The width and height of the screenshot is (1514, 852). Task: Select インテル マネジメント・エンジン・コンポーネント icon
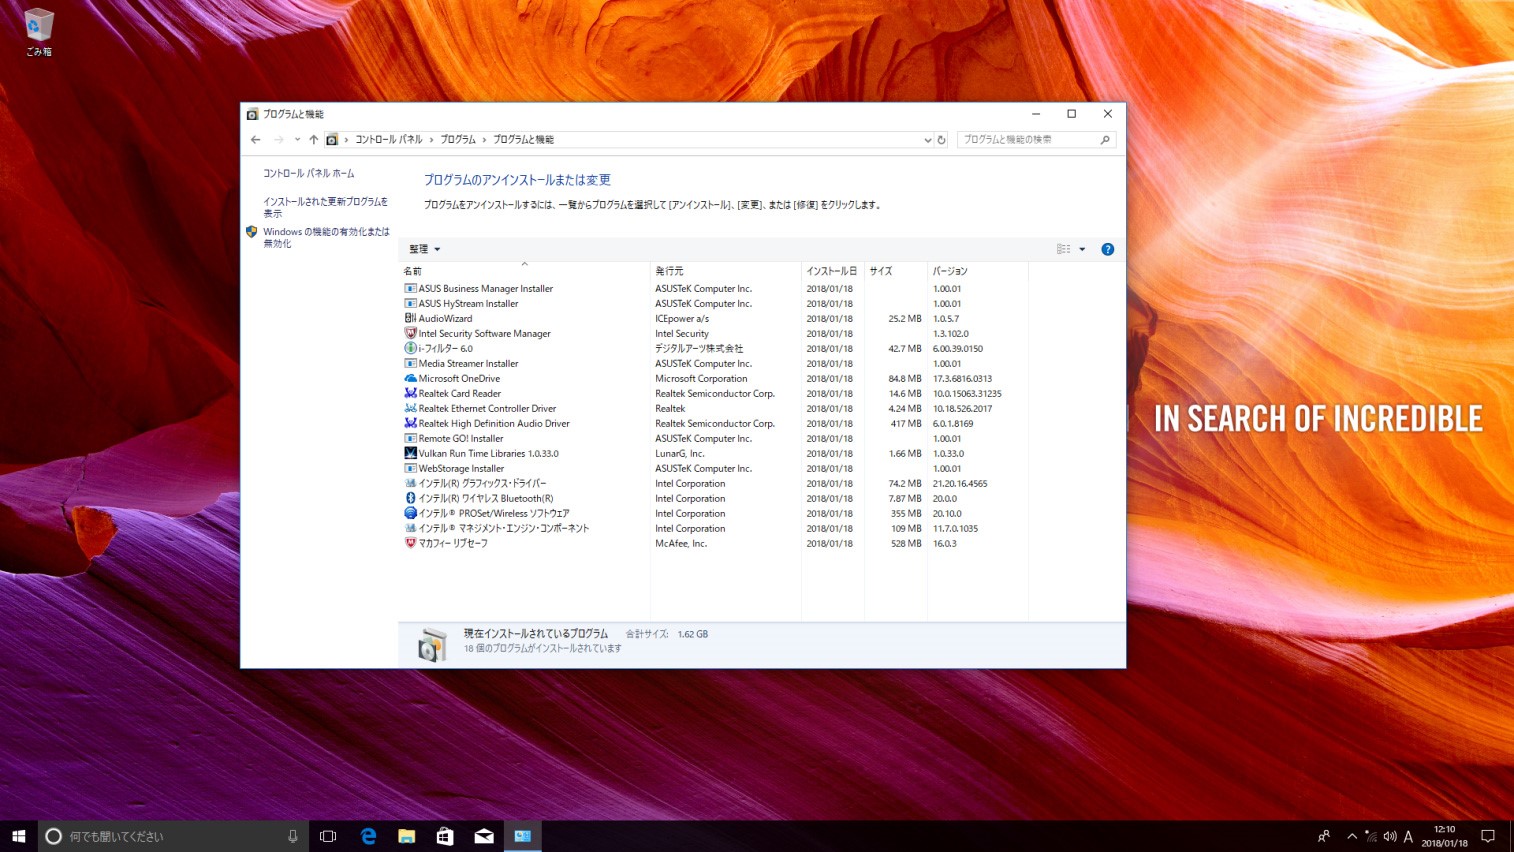coord(410,528)
